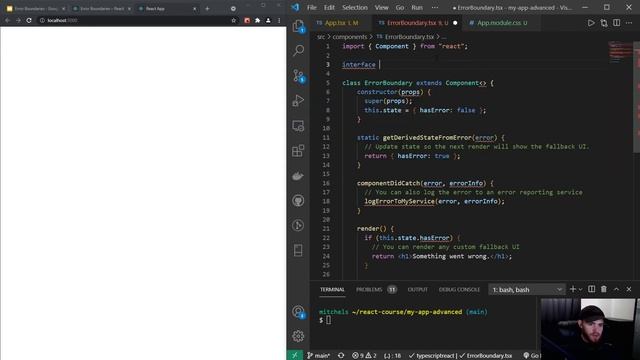Select the TERMINAL panel tab

(332, 289)
